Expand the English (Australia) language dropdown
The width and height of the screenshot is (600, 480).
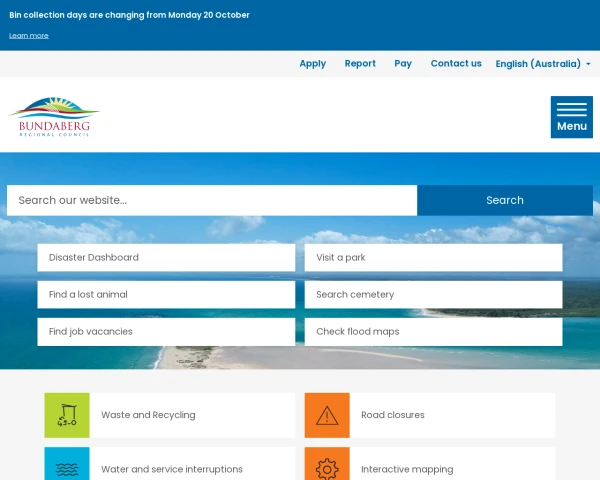click(543, 64)
